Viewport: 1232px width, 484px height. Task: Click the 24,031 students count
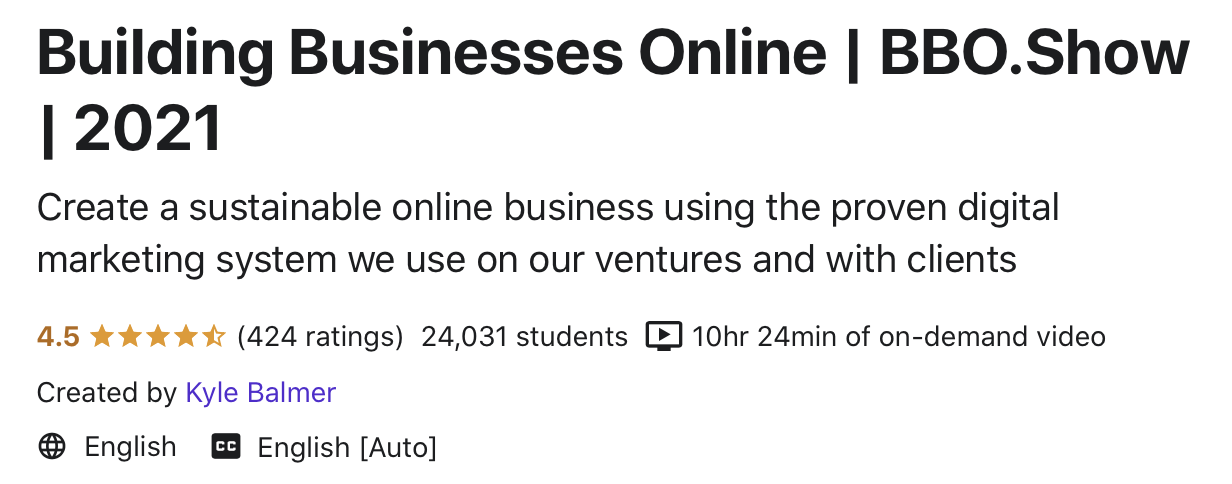pos(525,337)
